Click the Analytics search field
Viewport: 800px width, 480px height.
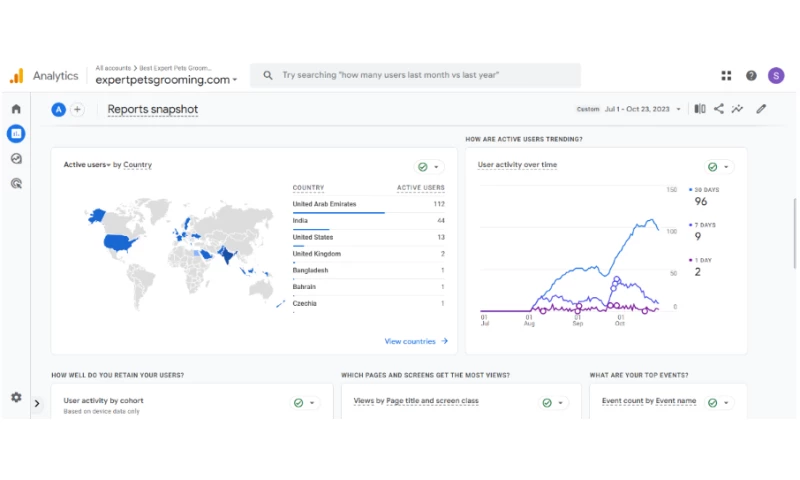click(x=415, y=75)
